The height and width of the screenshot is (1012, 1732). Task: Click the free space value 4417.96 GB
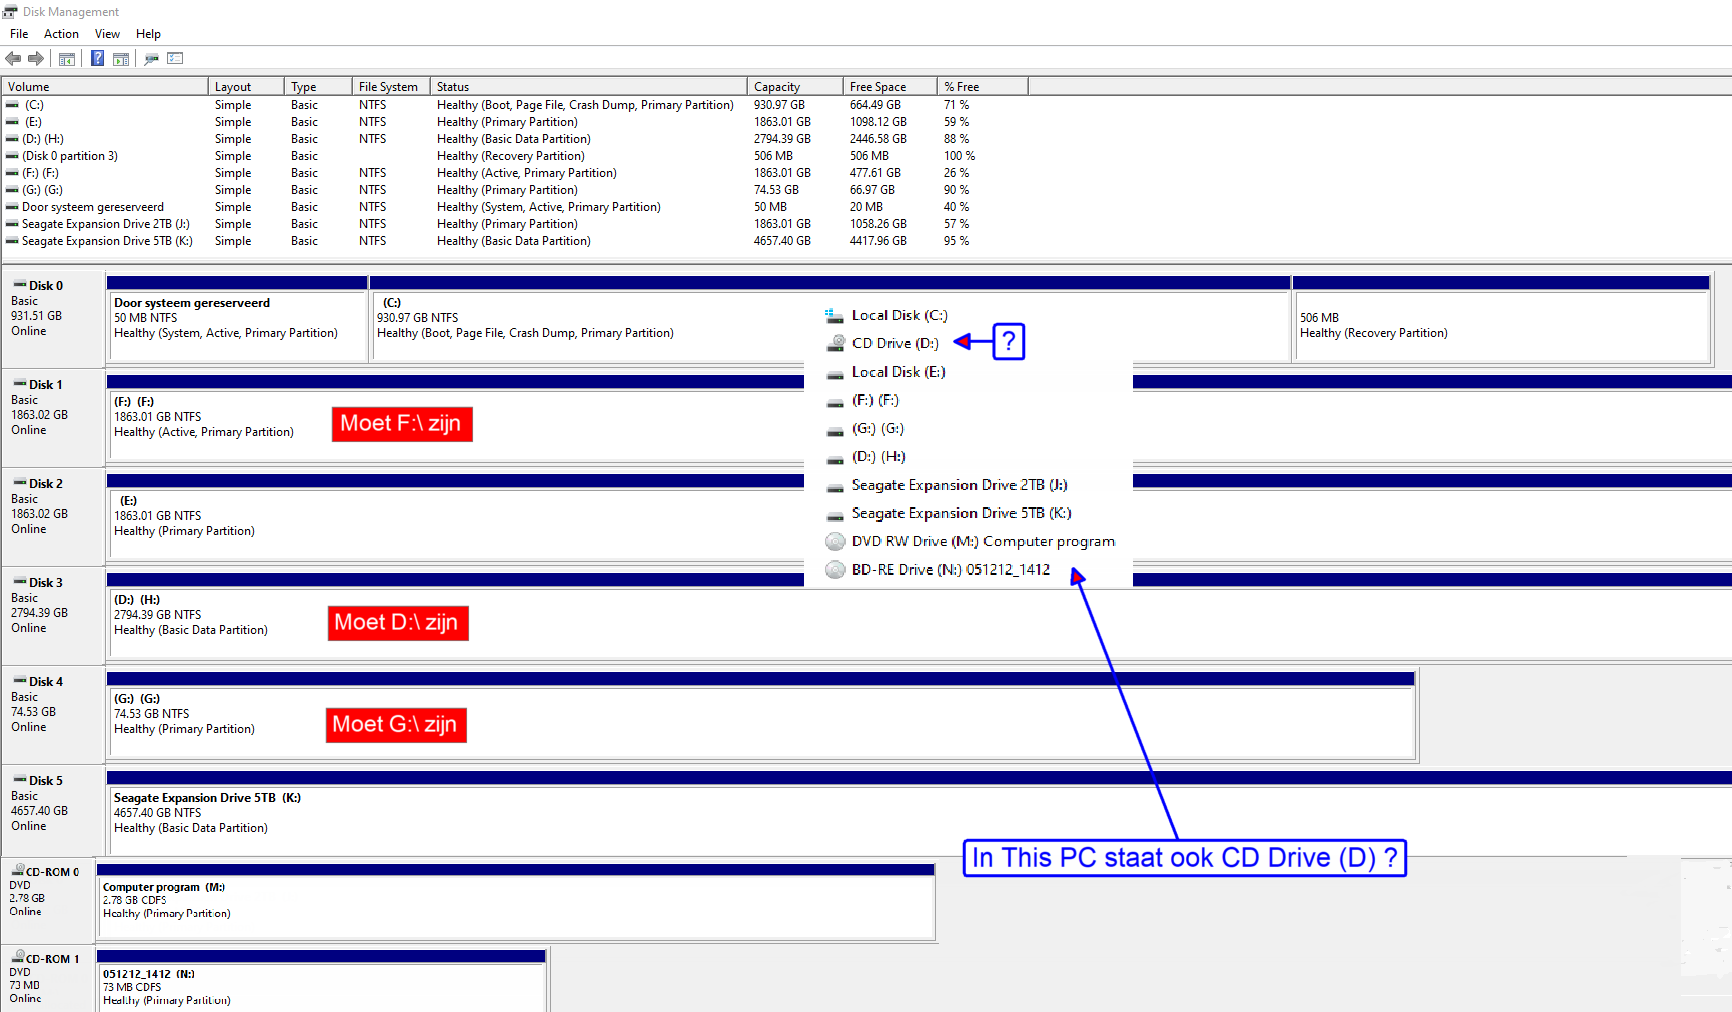pos(878,241)
